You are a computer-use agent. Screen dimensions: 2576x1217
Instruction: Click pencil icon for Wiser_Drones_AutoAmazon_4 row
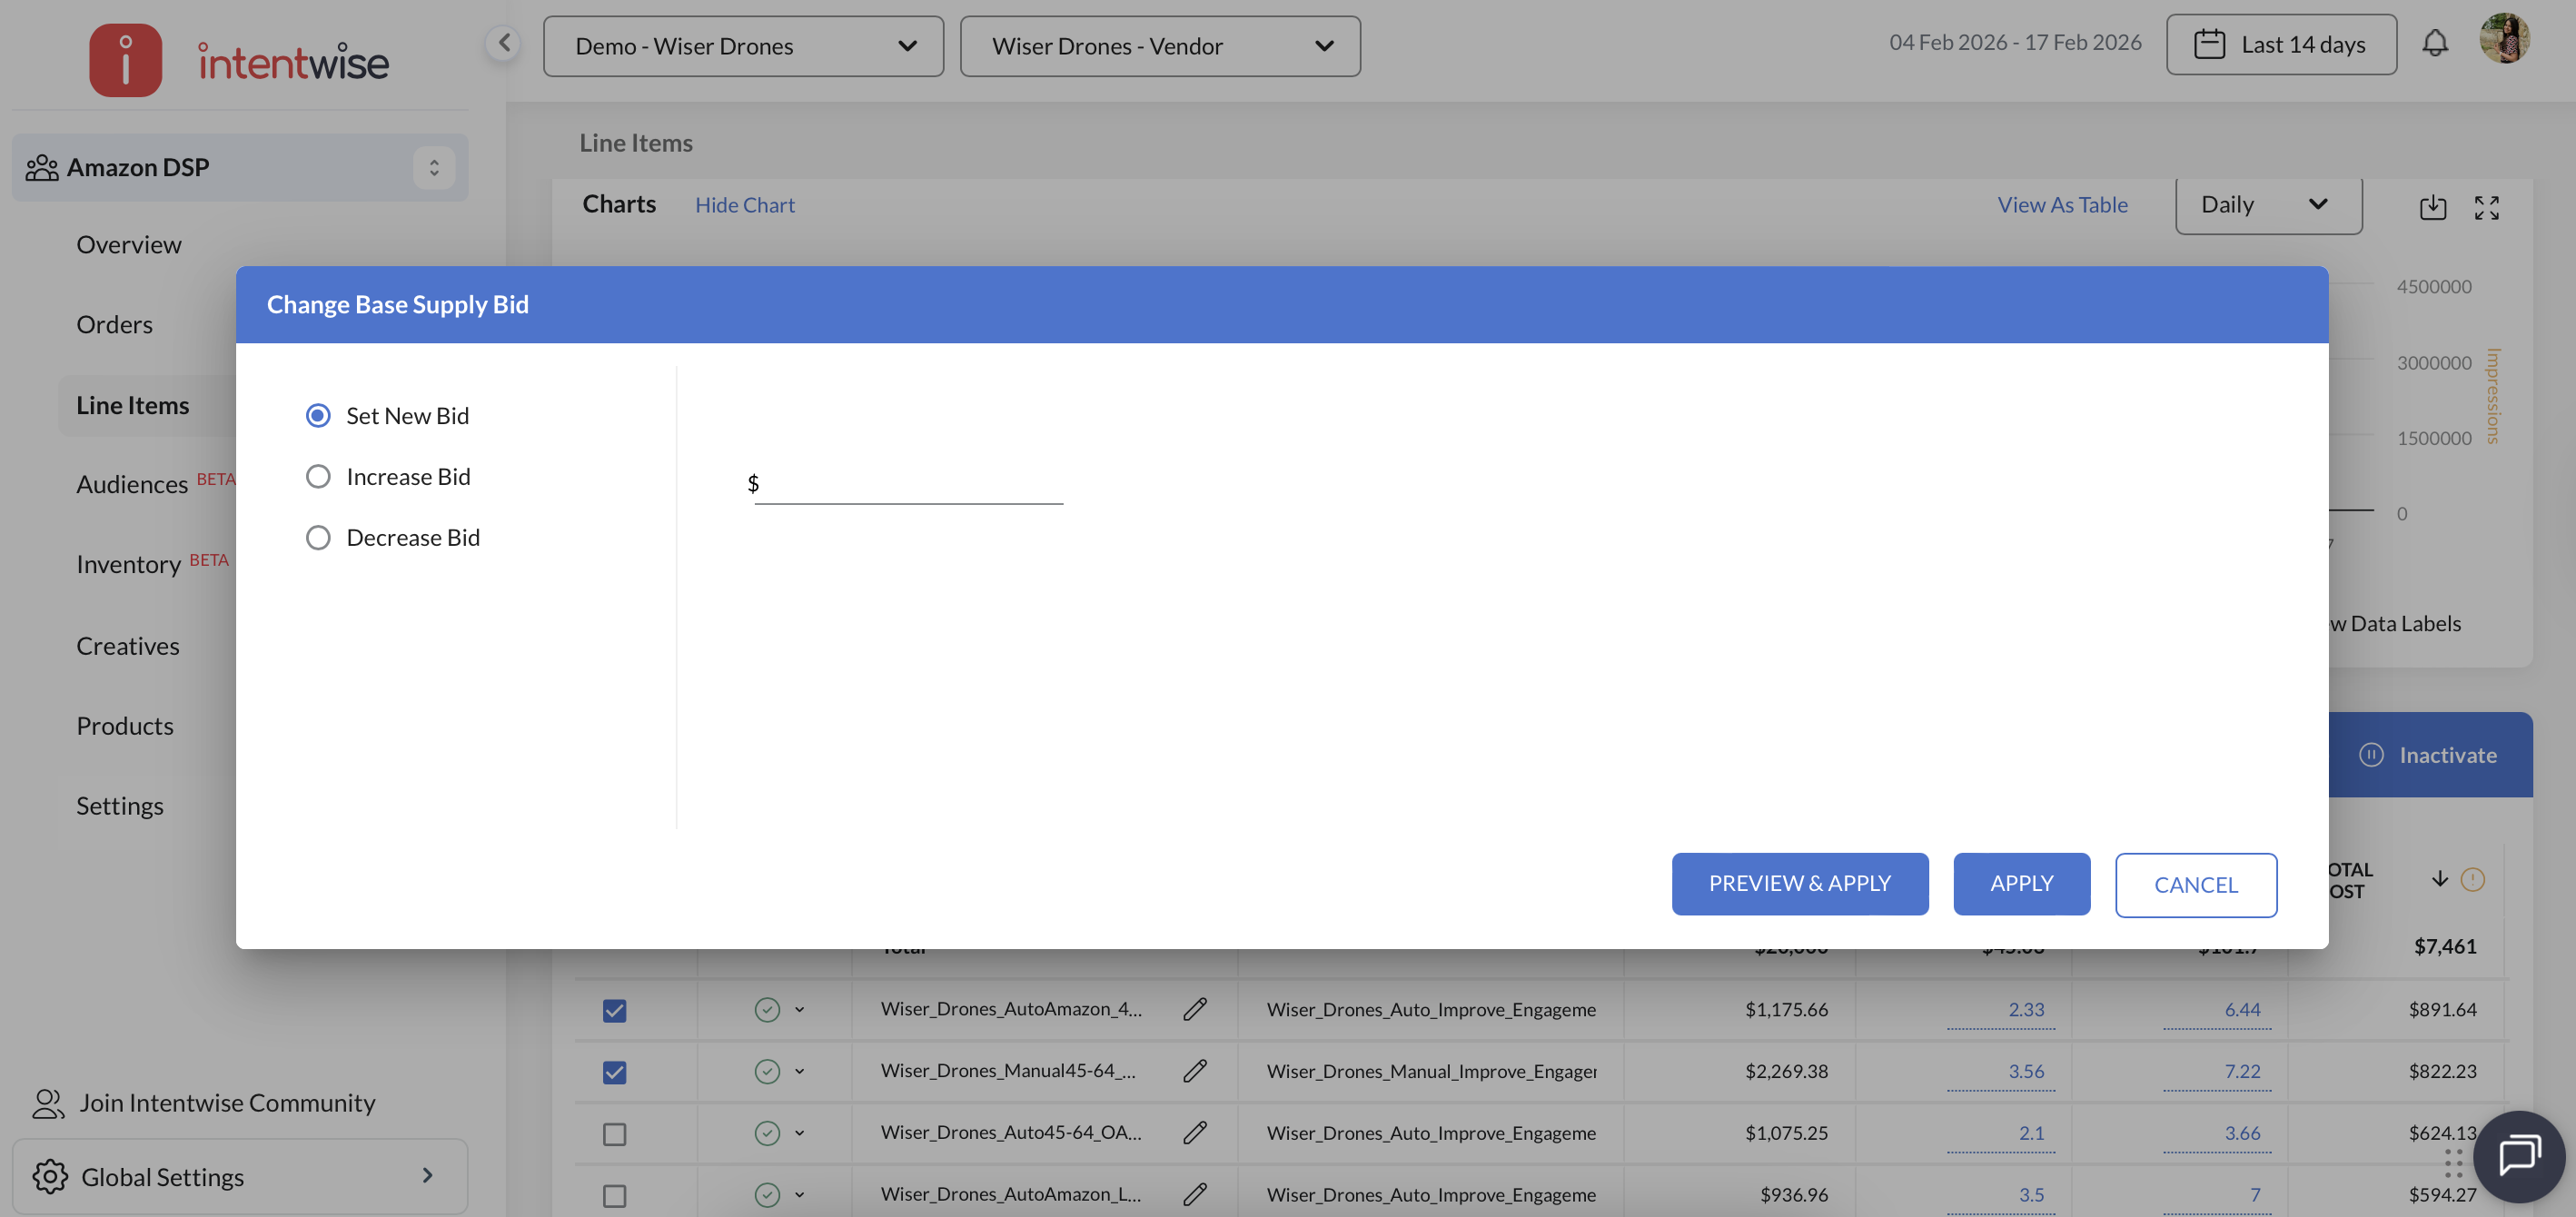[1194, 1009]
